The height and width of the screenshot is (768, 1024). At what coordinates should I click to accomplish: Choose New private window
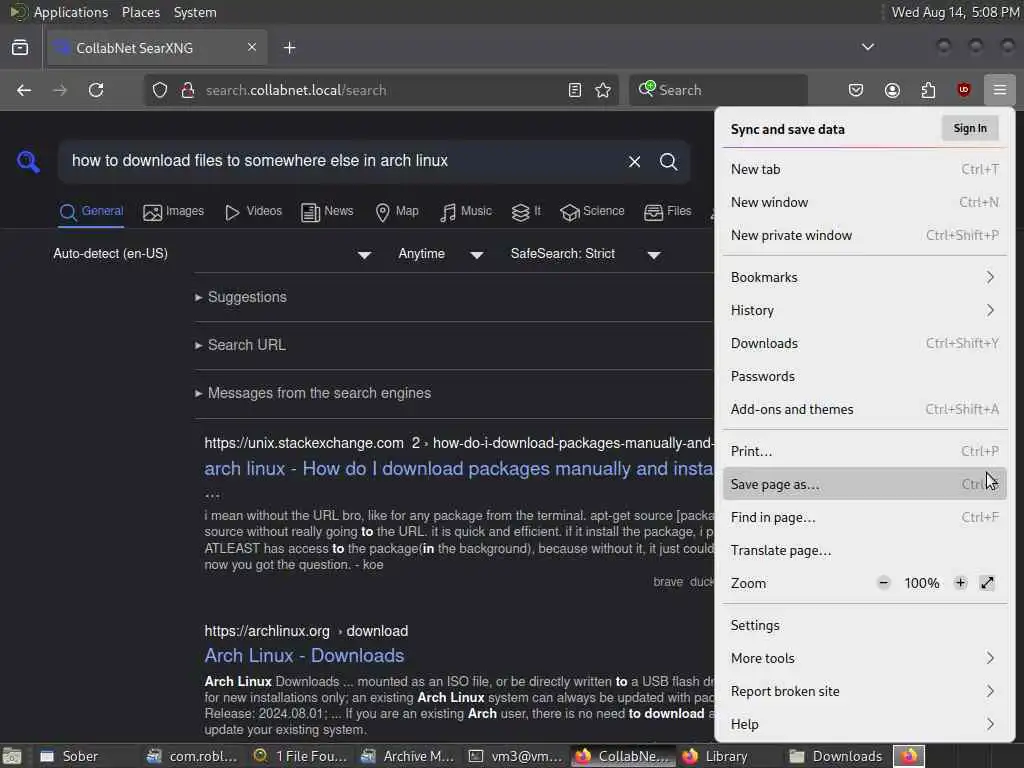864,235
